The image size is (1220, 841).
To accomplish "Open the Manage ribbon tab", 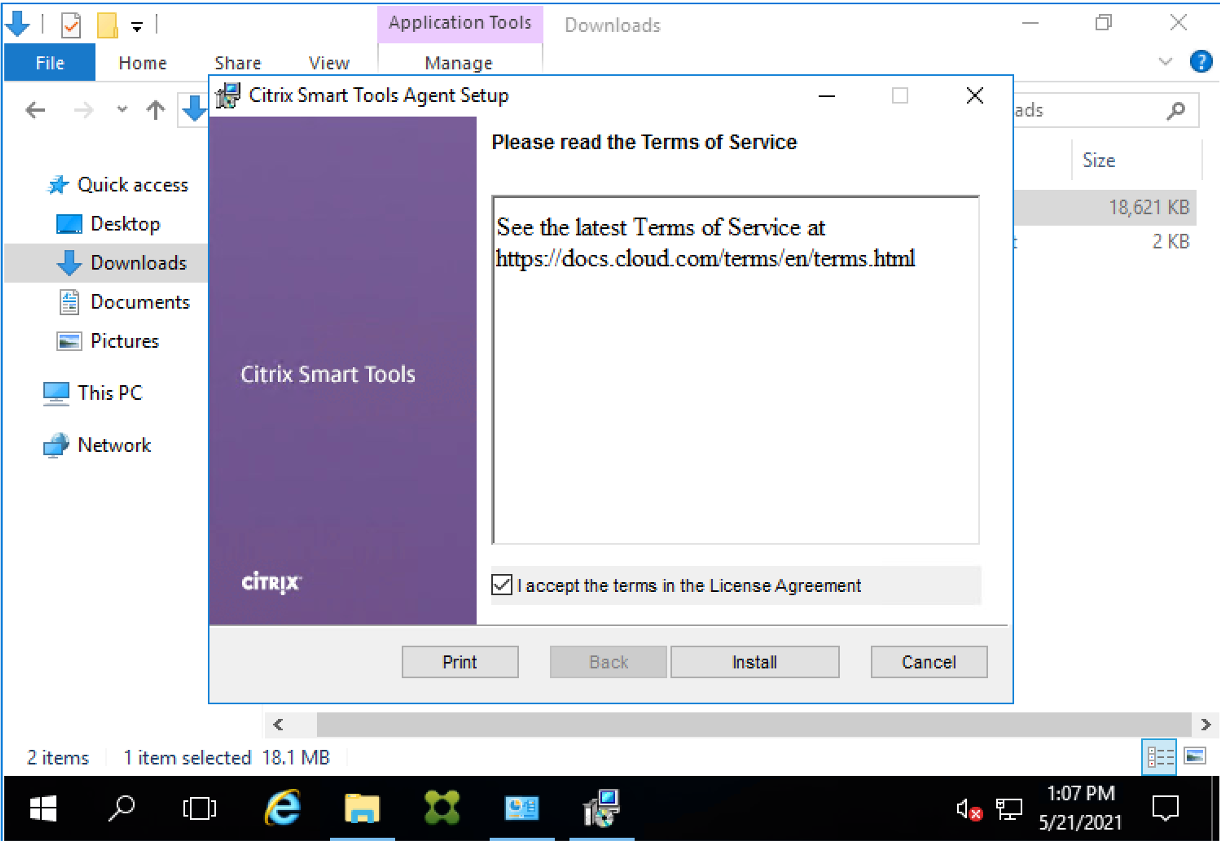I will pos(459,63).
